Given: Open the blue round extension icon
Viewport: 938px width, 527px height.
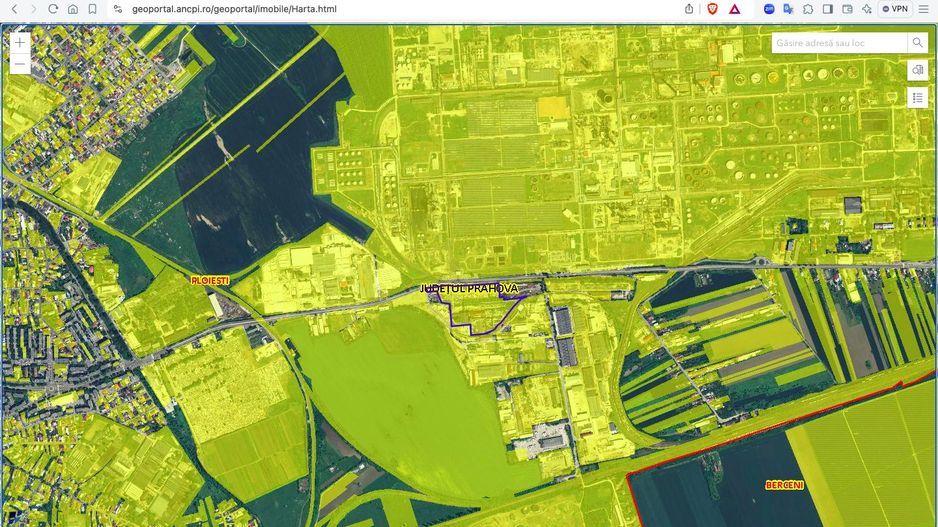Looking at the screenshot, I should (769, 9).
